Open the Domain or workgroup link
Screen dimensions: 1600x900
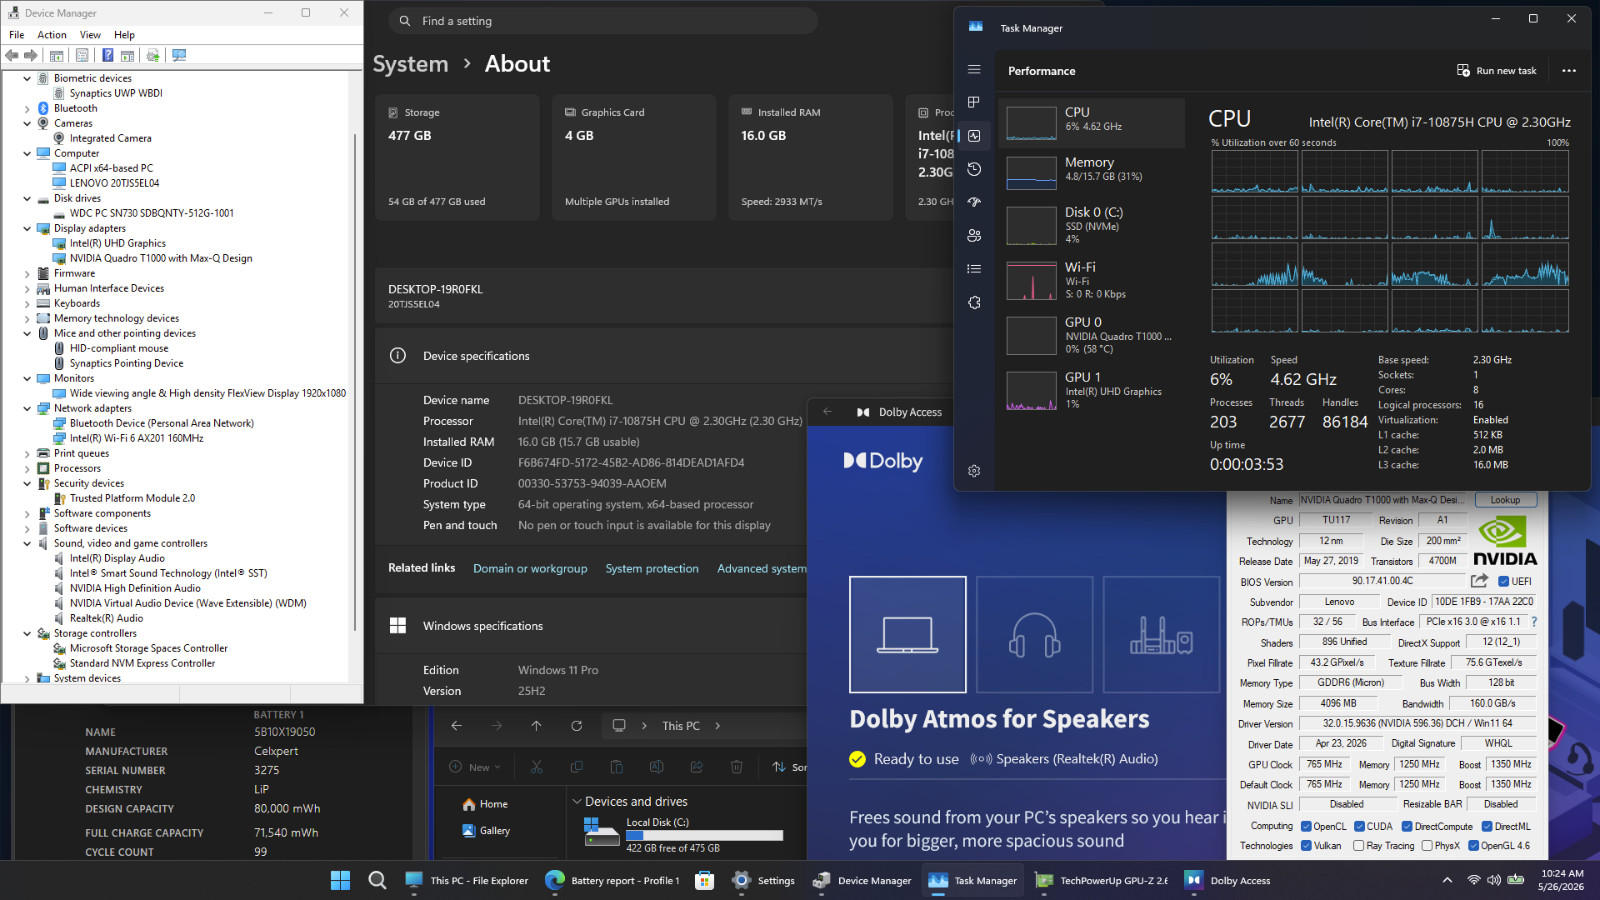[530, 569]
